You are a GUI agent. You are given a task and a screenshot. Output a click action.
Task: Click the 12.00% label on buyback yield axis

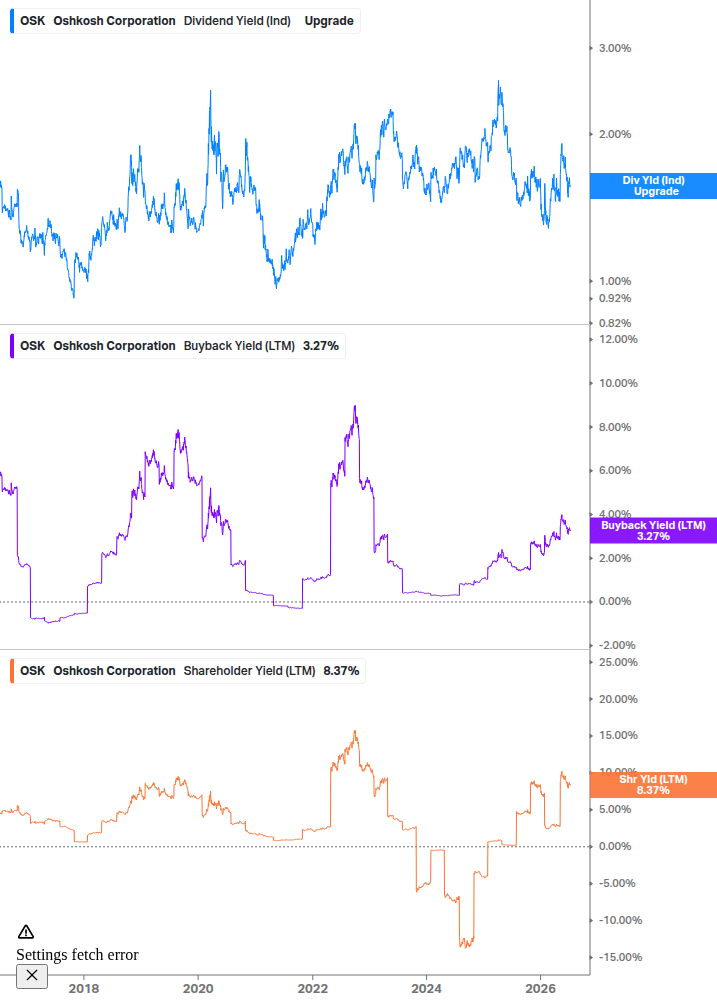tap(618, 339)
